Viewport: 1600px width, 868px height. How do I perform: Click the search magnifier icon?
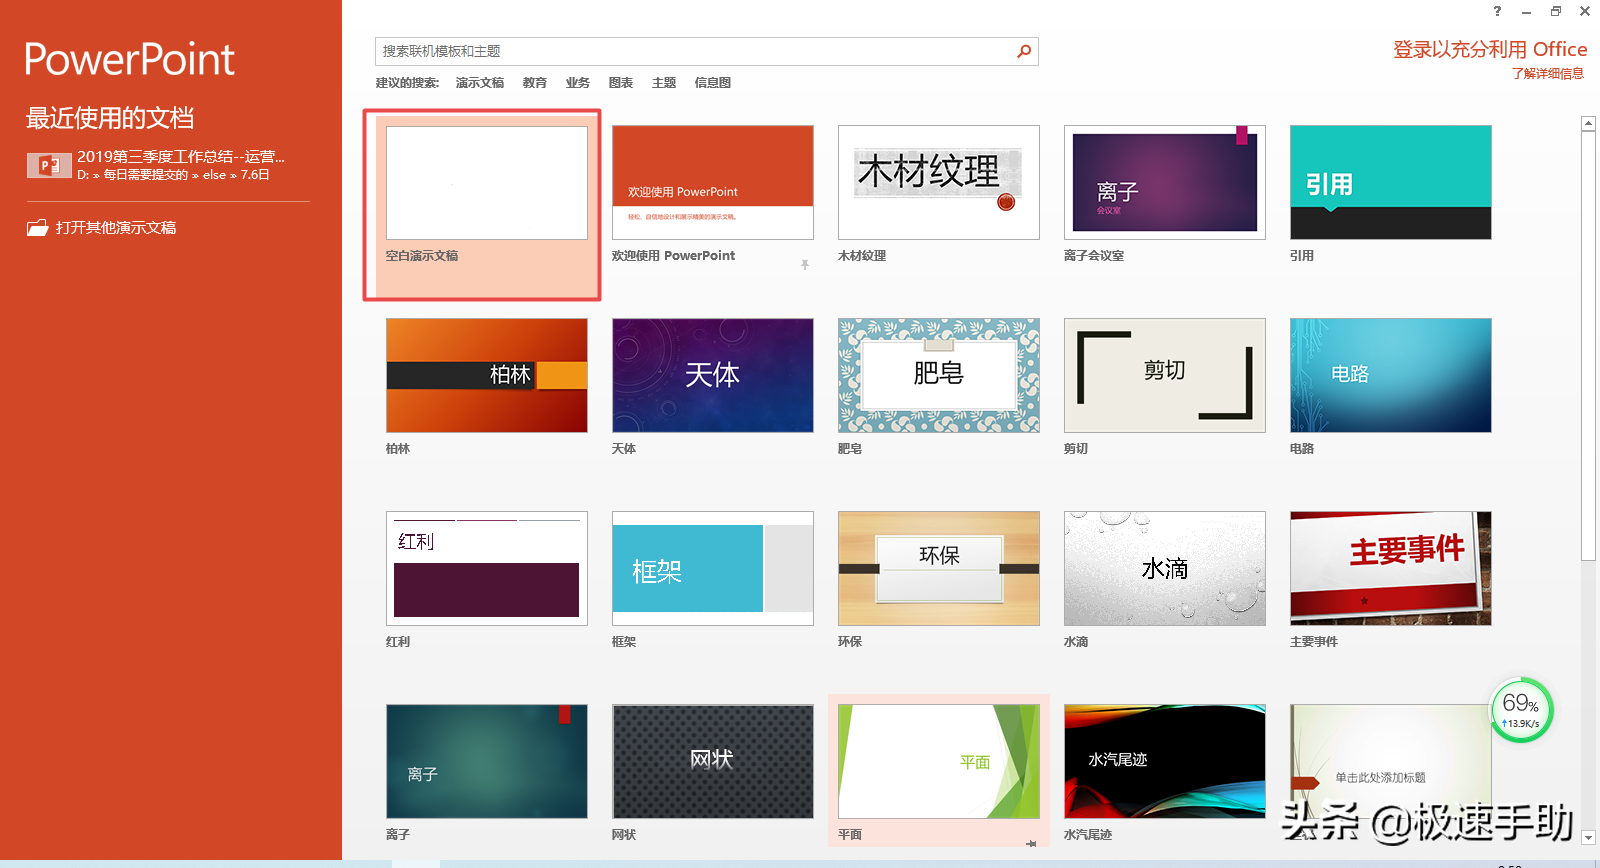1024,51
